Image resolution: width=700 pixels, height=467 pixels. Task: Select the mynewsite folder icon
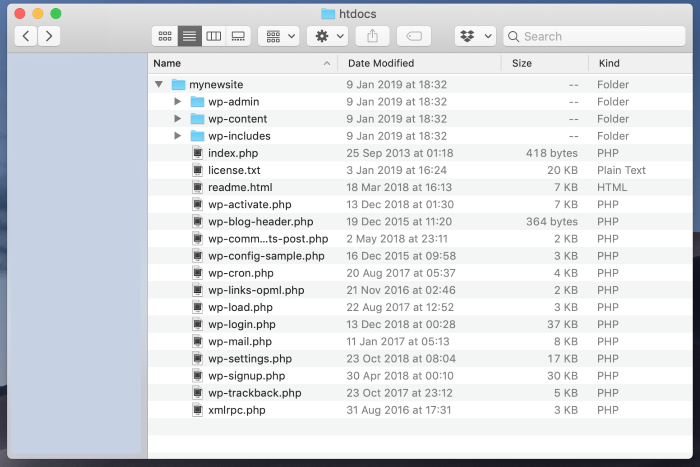pyautogui.click(x=179, y=84)
